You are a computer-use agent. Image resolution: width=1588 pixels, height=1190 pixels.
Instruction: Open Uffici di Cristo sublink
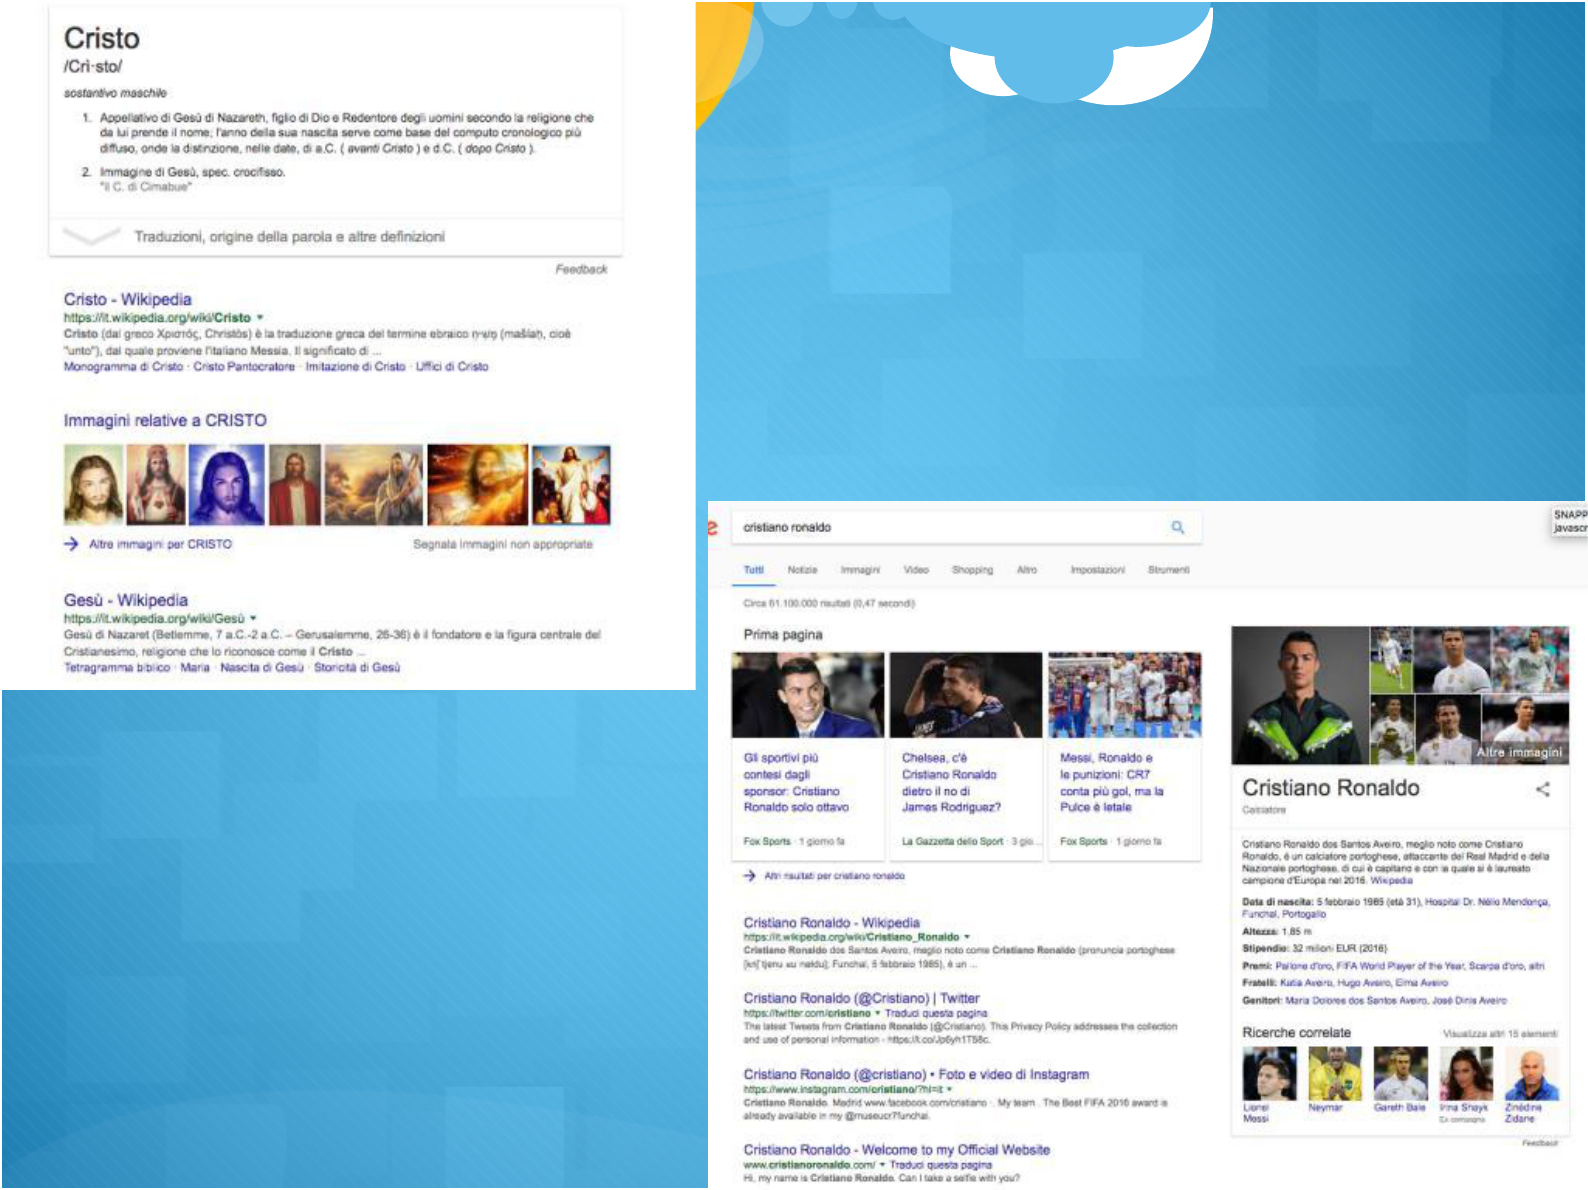point(452,367)
